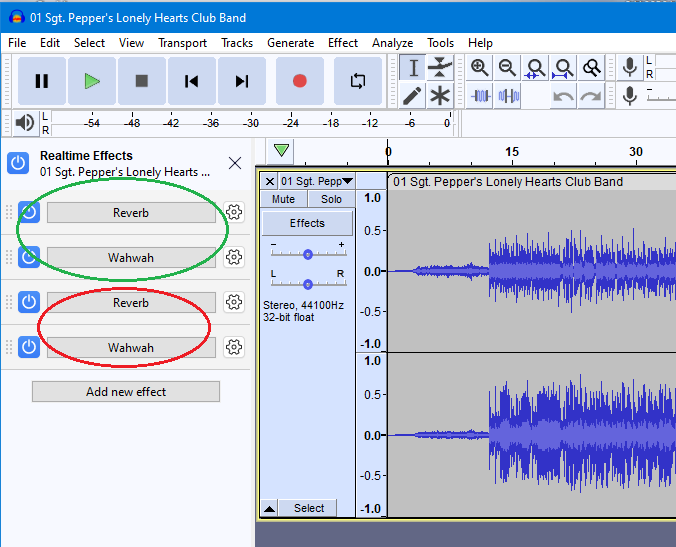Click the Zoom Out magnifier
The height and width of the screenshot is (547, 676).
[x=507, y=68]
